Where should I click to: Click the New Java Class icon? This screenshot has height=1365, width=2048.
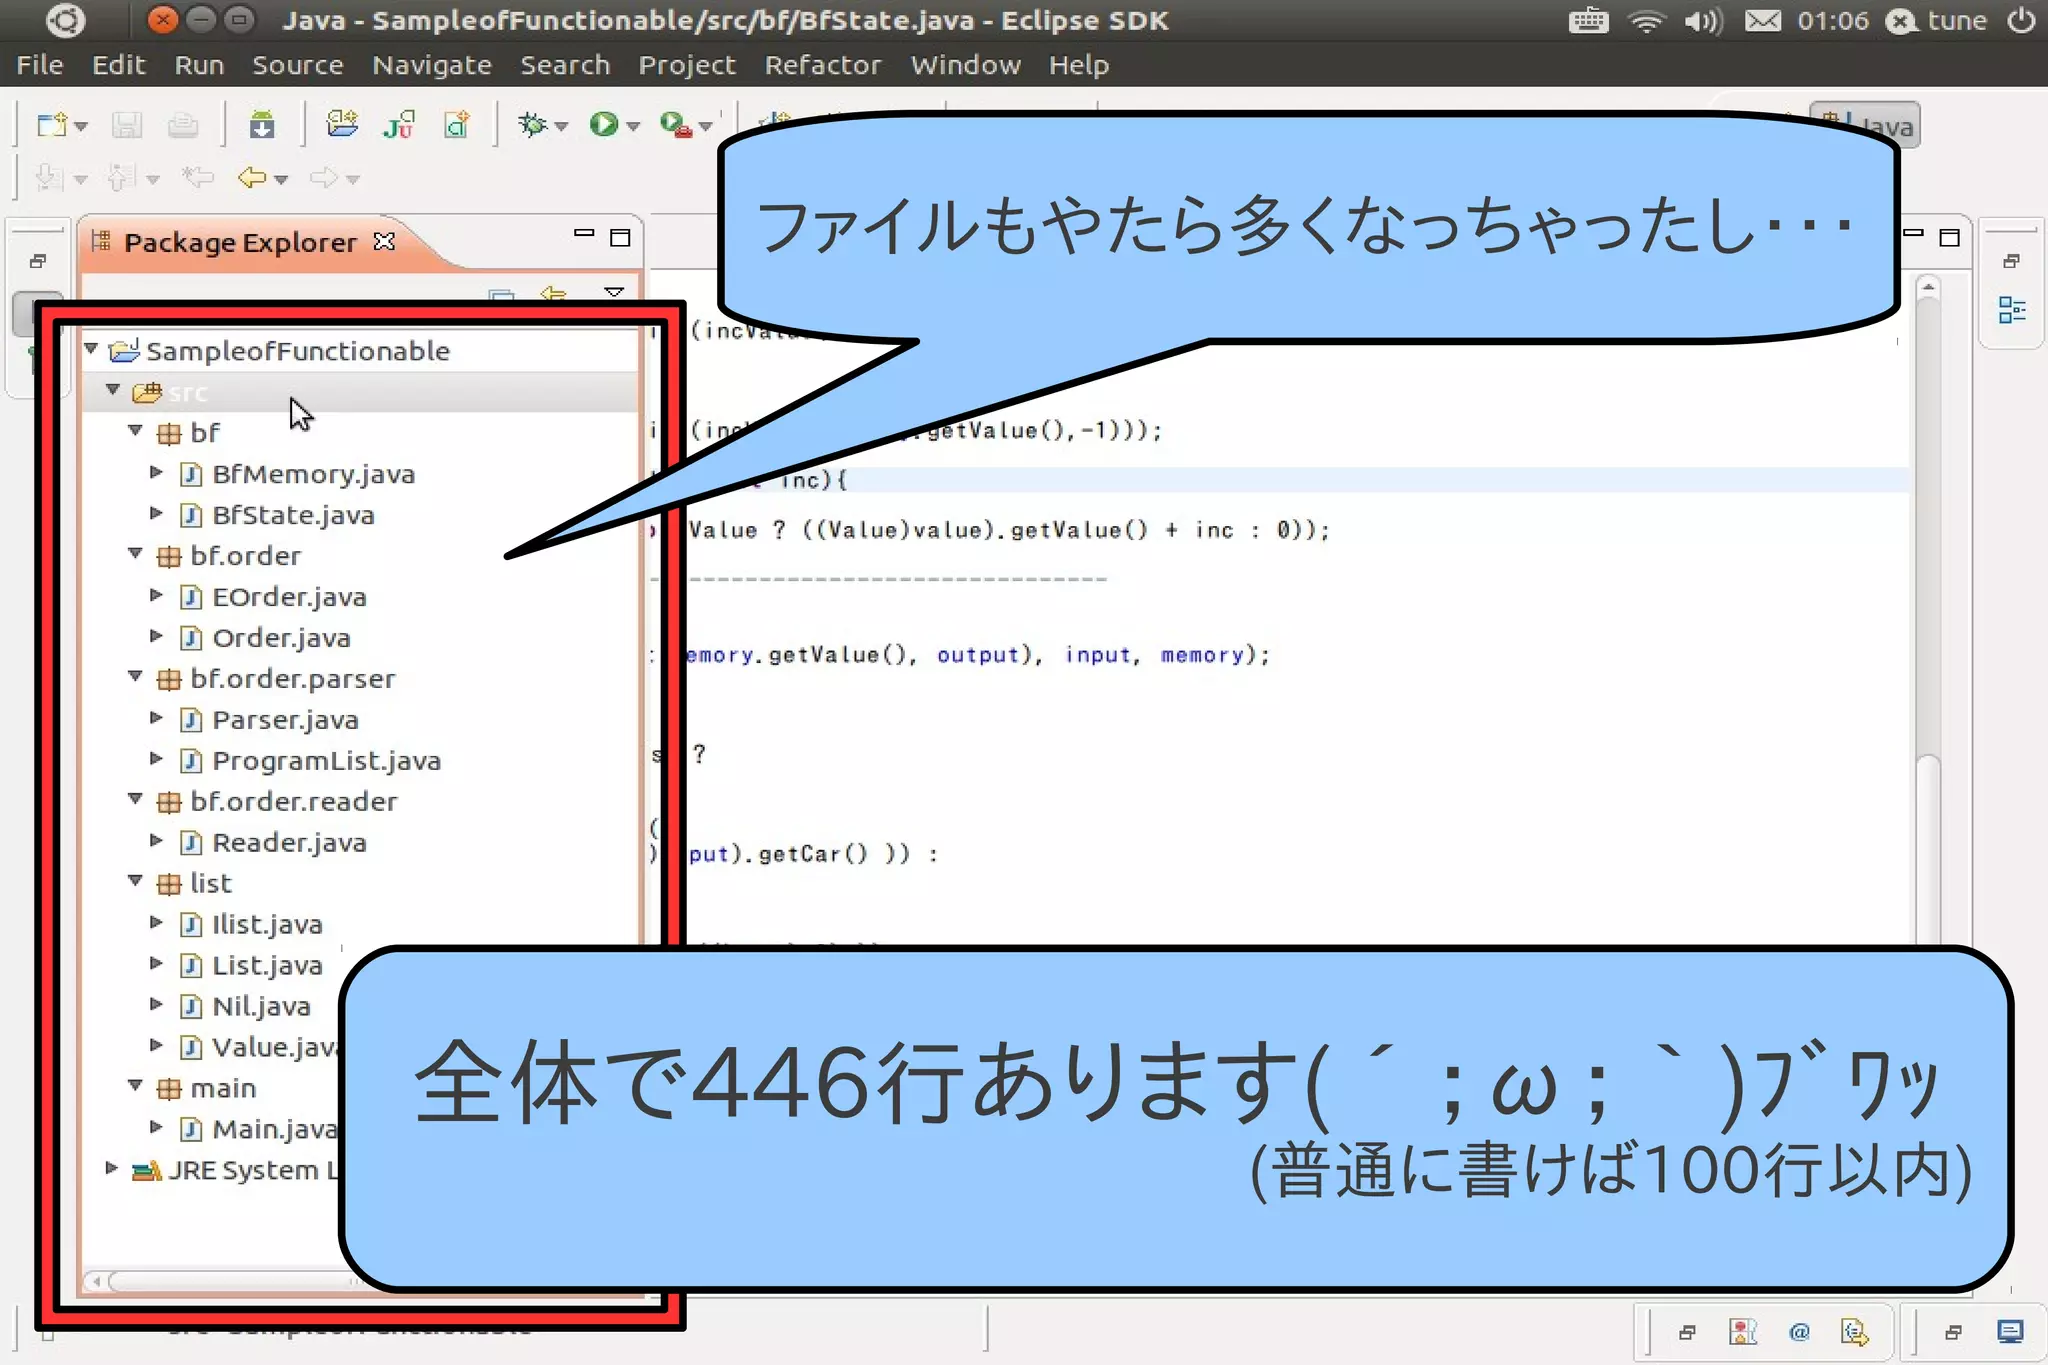click(x=457, y=125)
